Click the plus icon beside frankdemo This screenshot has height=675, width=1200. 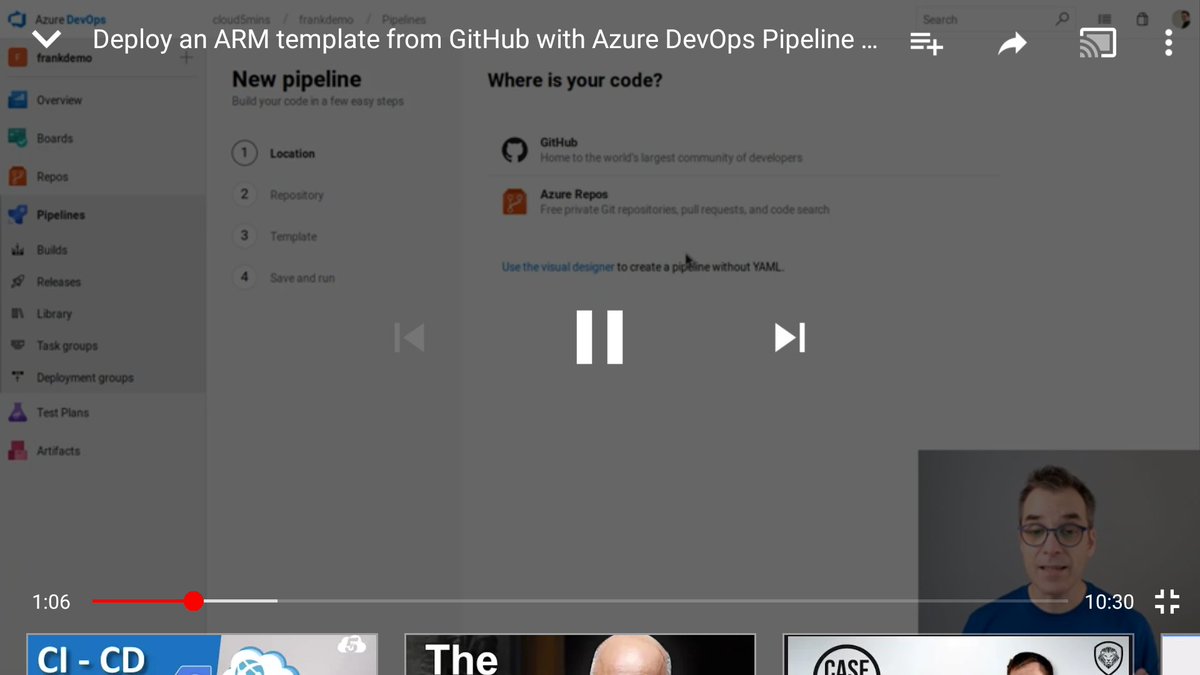pos(186,58)
